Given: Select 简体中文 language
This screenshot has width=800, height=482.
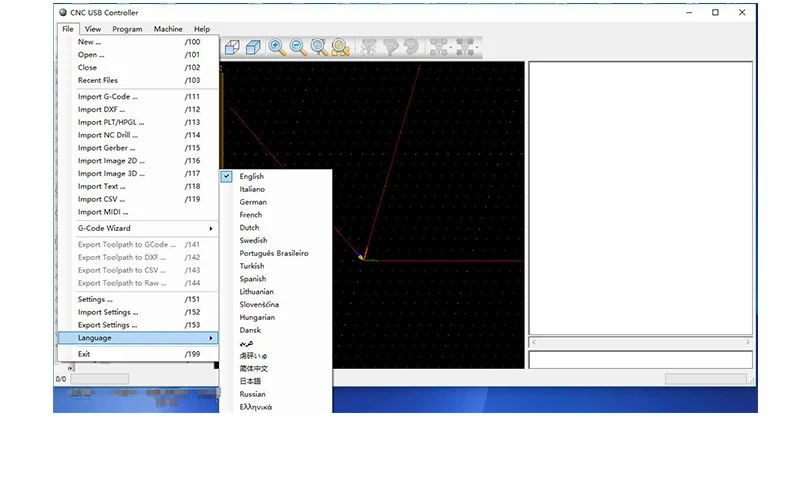Looking at the screenshot, I should click(276, 368).
